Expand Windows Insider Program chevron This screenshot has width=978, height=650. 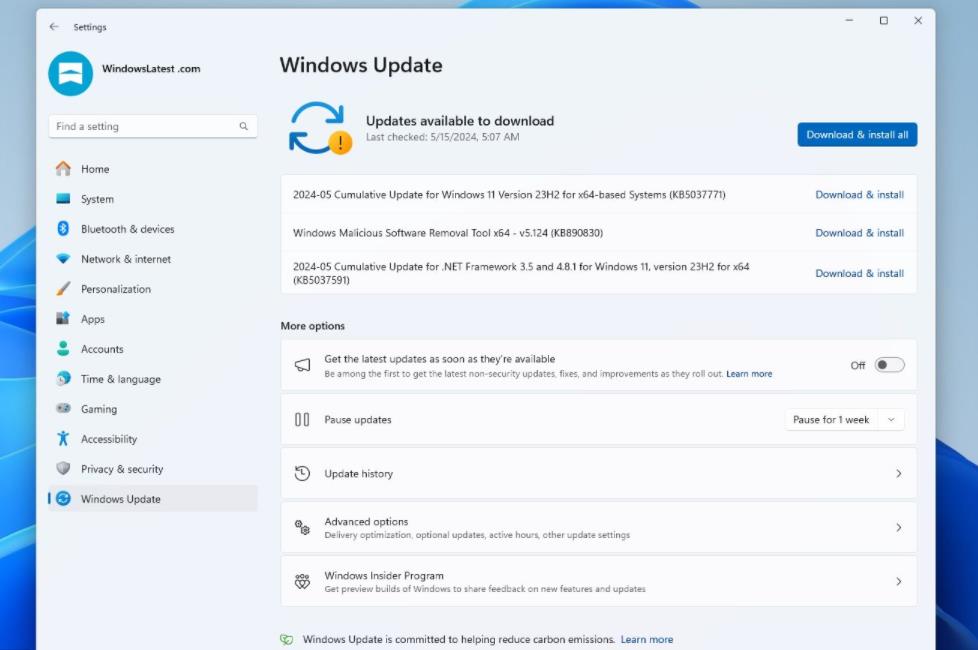coord(898,582)
